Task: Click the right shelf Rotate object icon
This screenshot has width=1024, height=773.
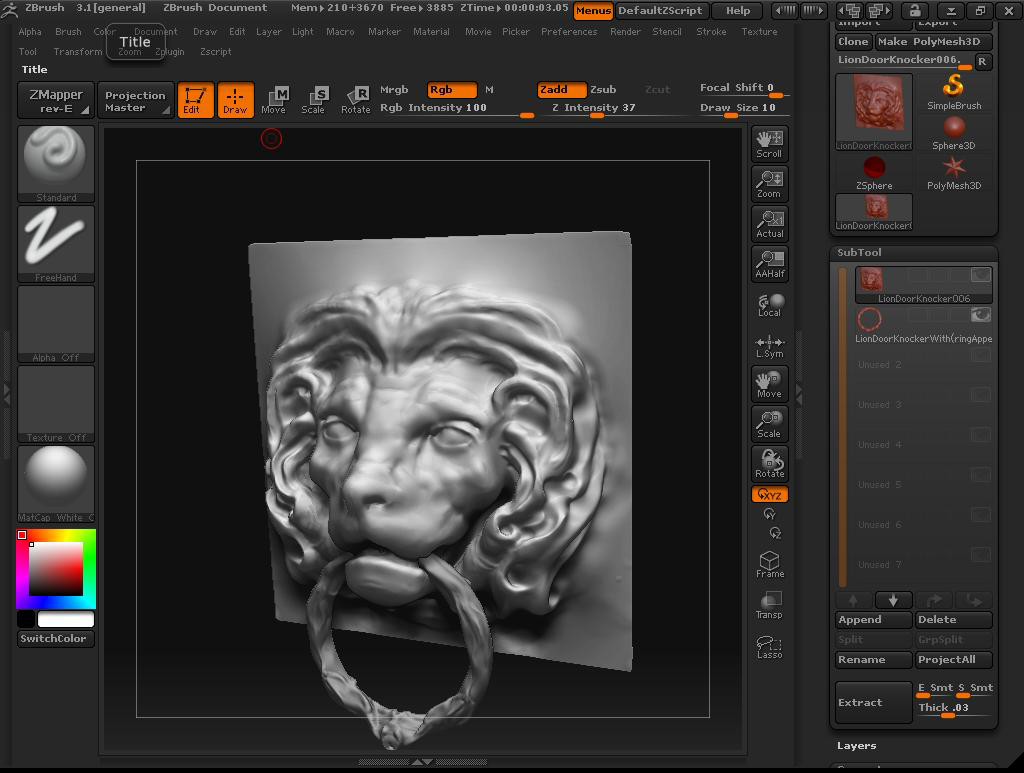Action: 769,464
